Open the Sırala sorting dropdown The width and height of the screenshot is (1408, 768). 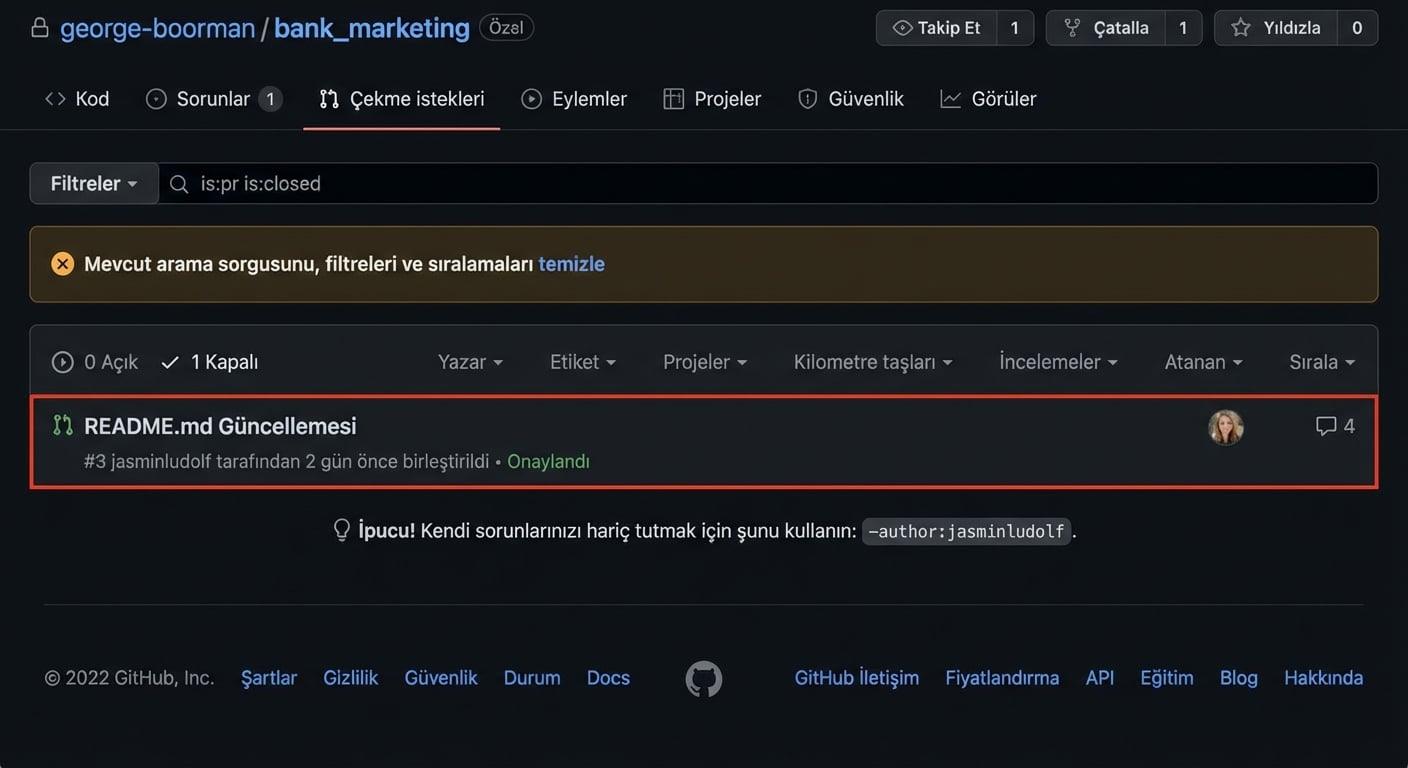pos(1321,362)
